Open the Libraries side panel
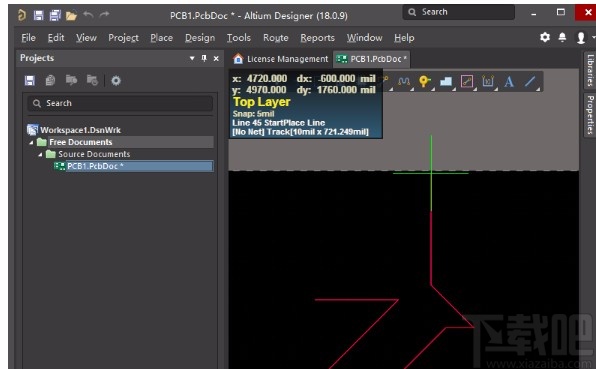This screenshot has width=596, height=369. pos(590,70)
